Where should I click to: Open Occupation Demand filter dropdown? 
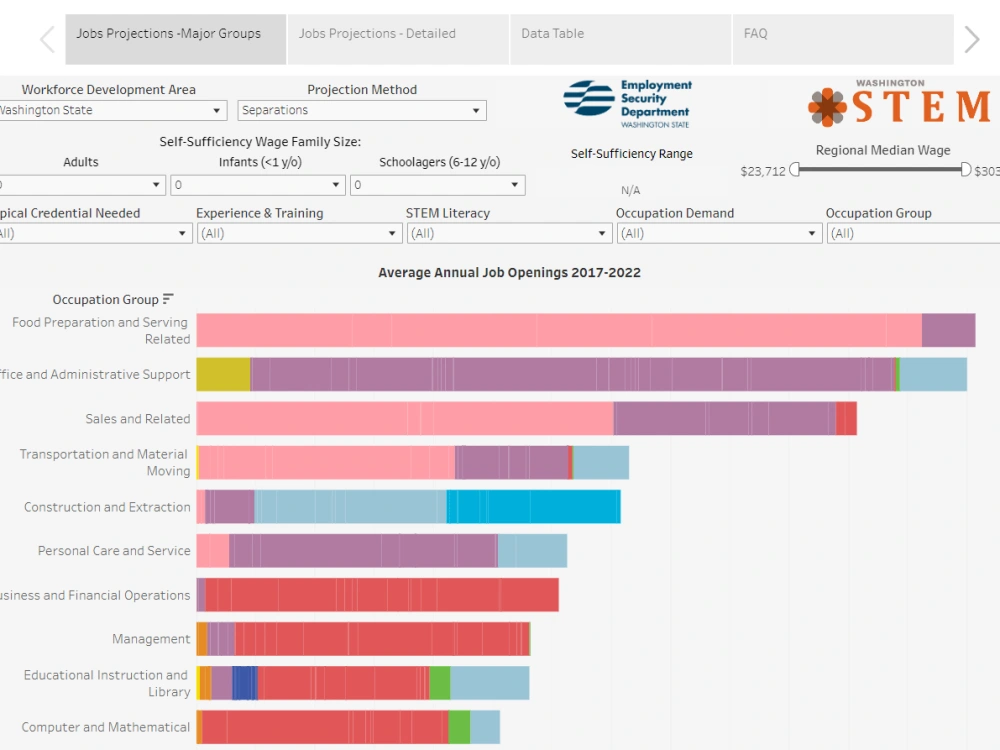coord(719,233)
